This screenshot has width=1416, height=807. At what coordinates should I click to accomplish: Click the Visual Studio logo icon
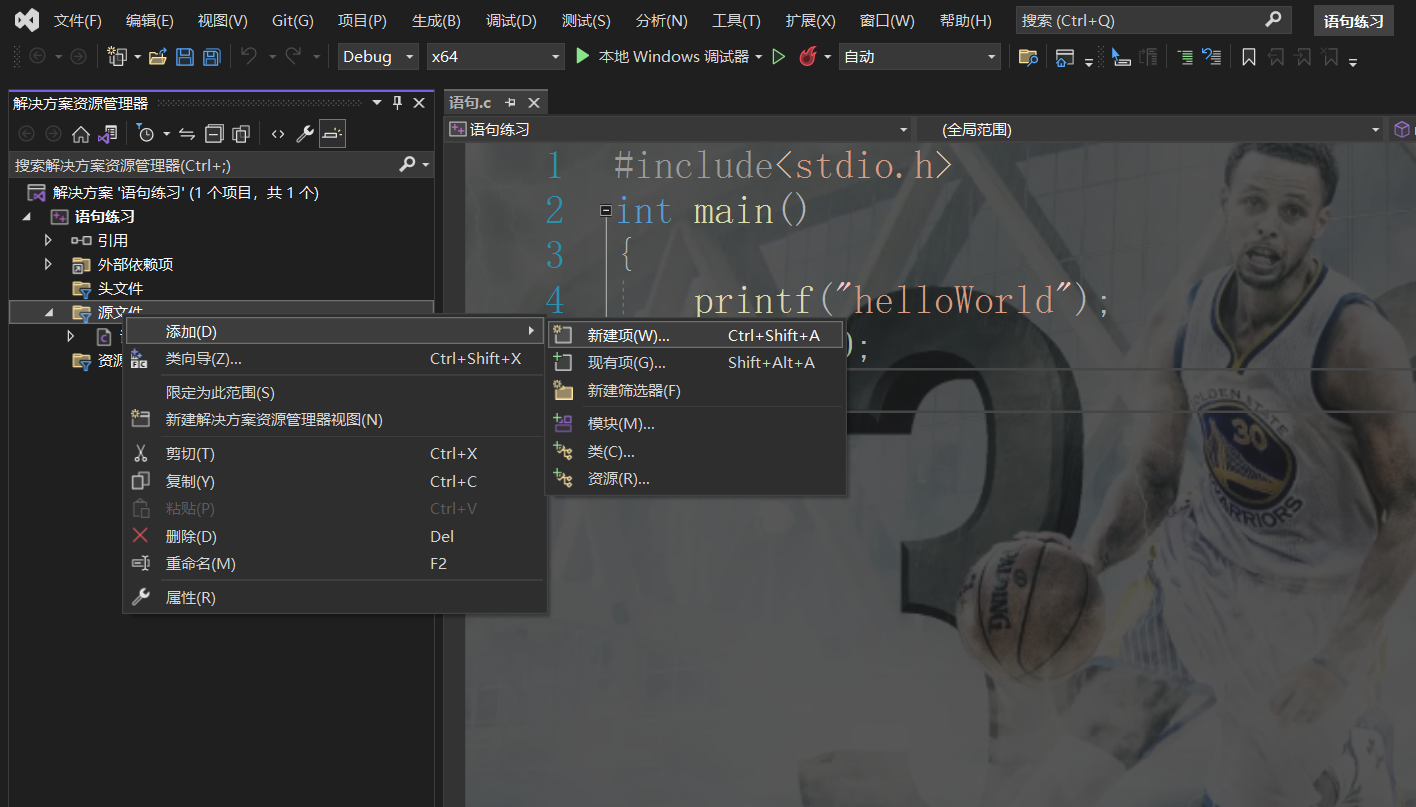tap(26, 20)
